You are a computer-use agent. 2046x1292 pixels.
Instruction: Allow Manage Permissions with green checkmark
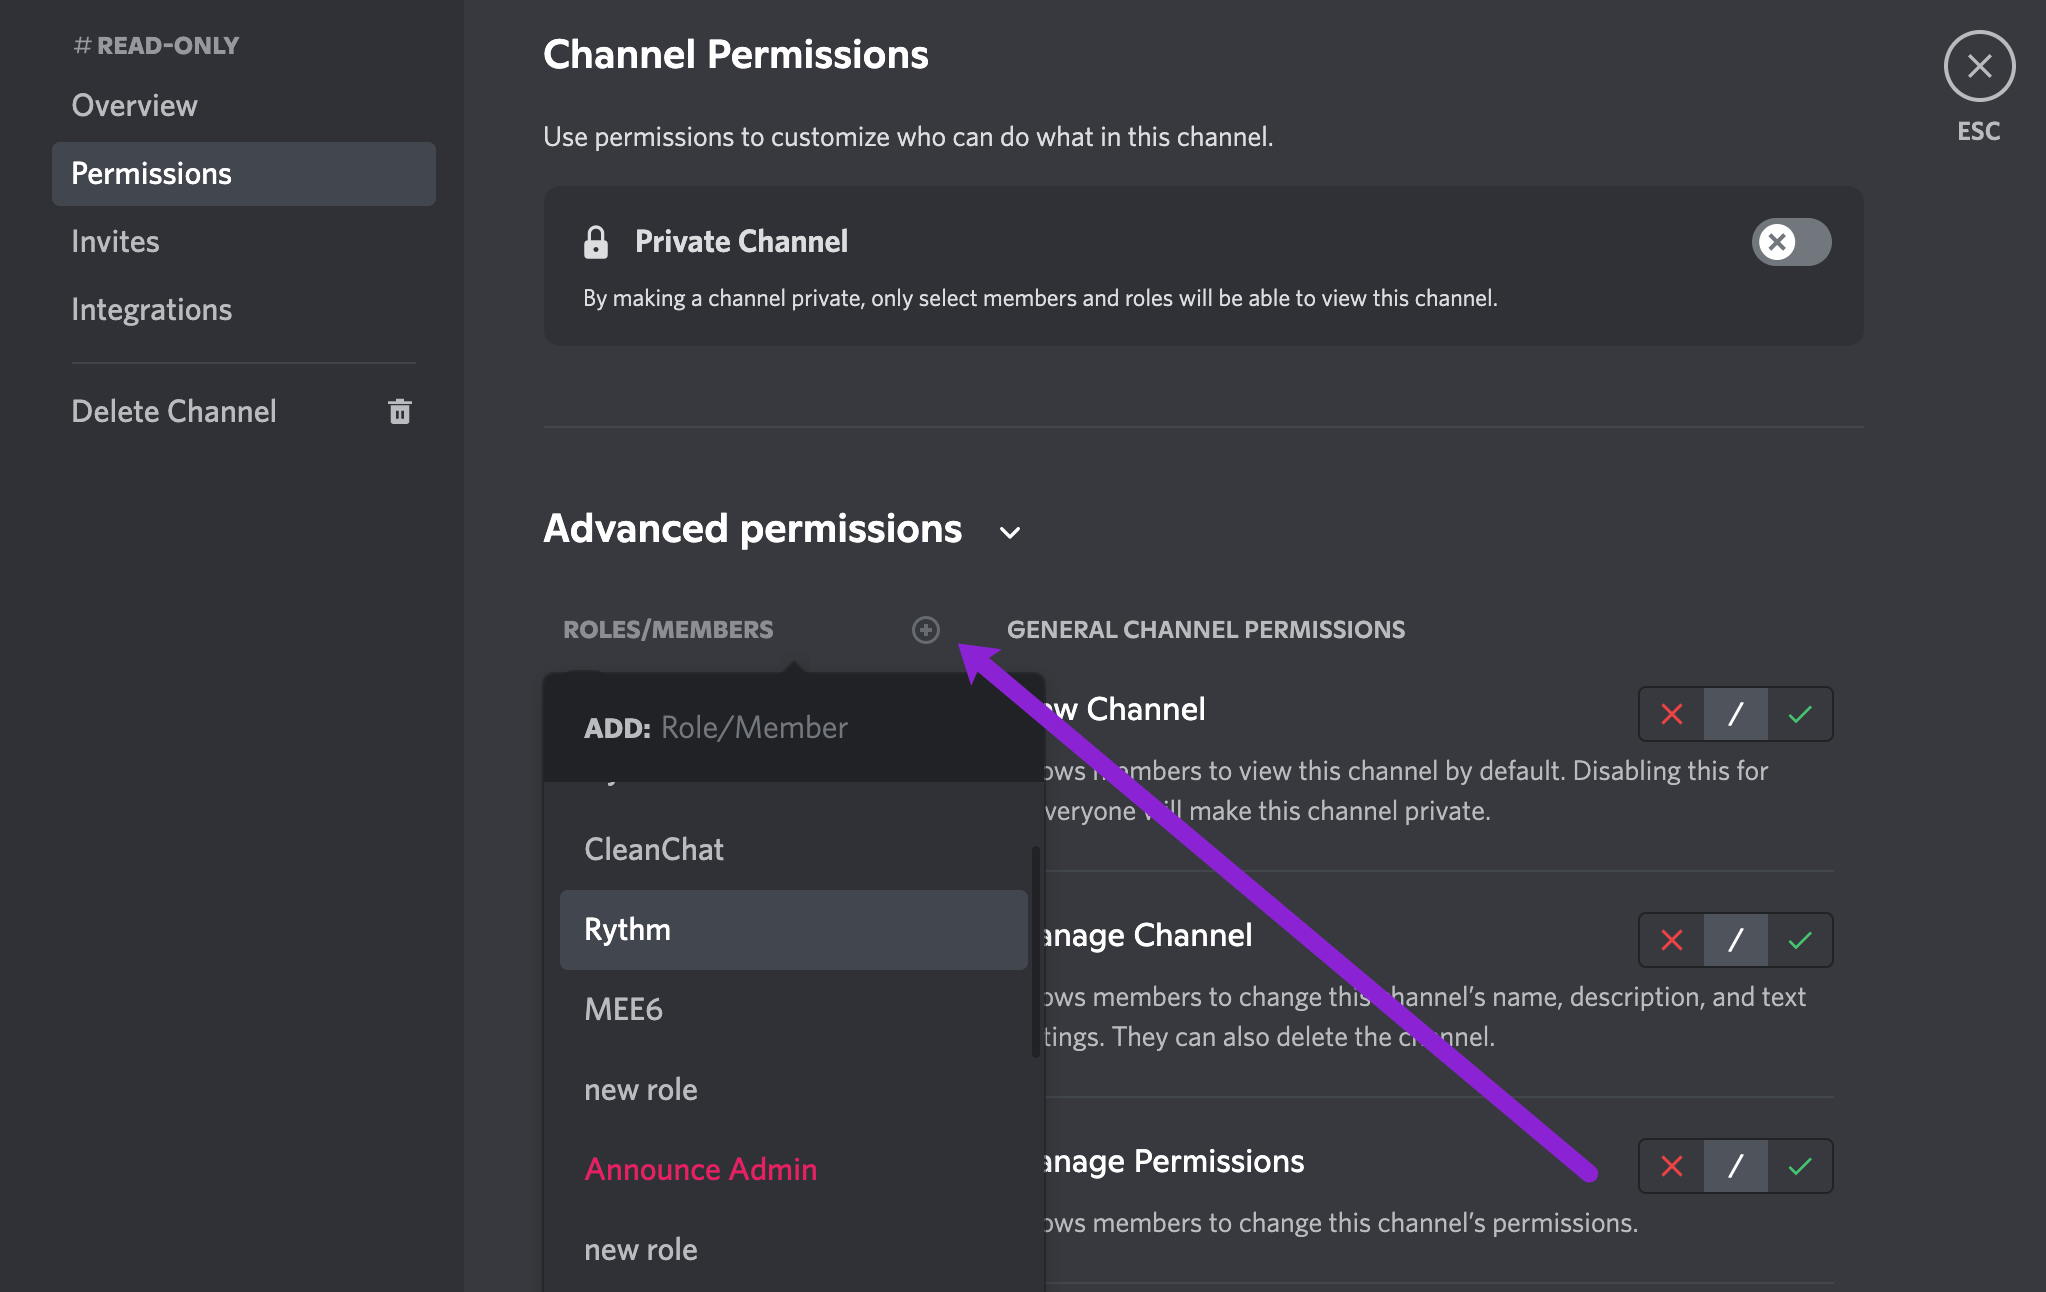click(x=1800, y=1166)
